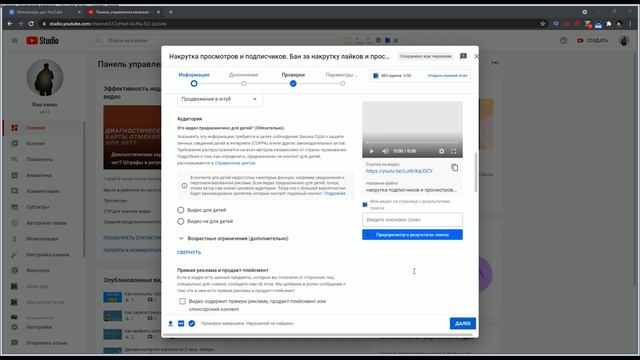Click the checks complete checkmark icon in footer
Viewport: 640px width, 360px height.
pyautogui.click(x=192, y=323)
